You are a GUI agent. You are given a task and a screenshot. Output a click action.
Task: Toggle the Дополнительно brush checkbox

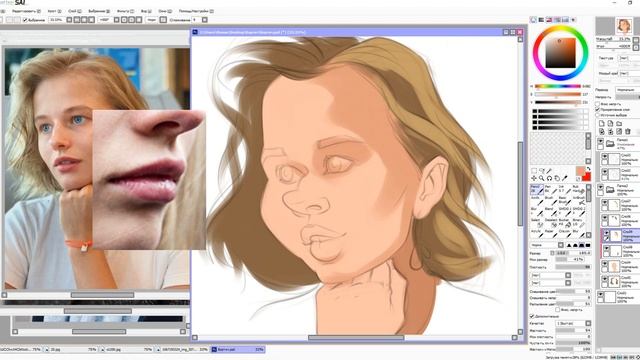click(532, 316)
